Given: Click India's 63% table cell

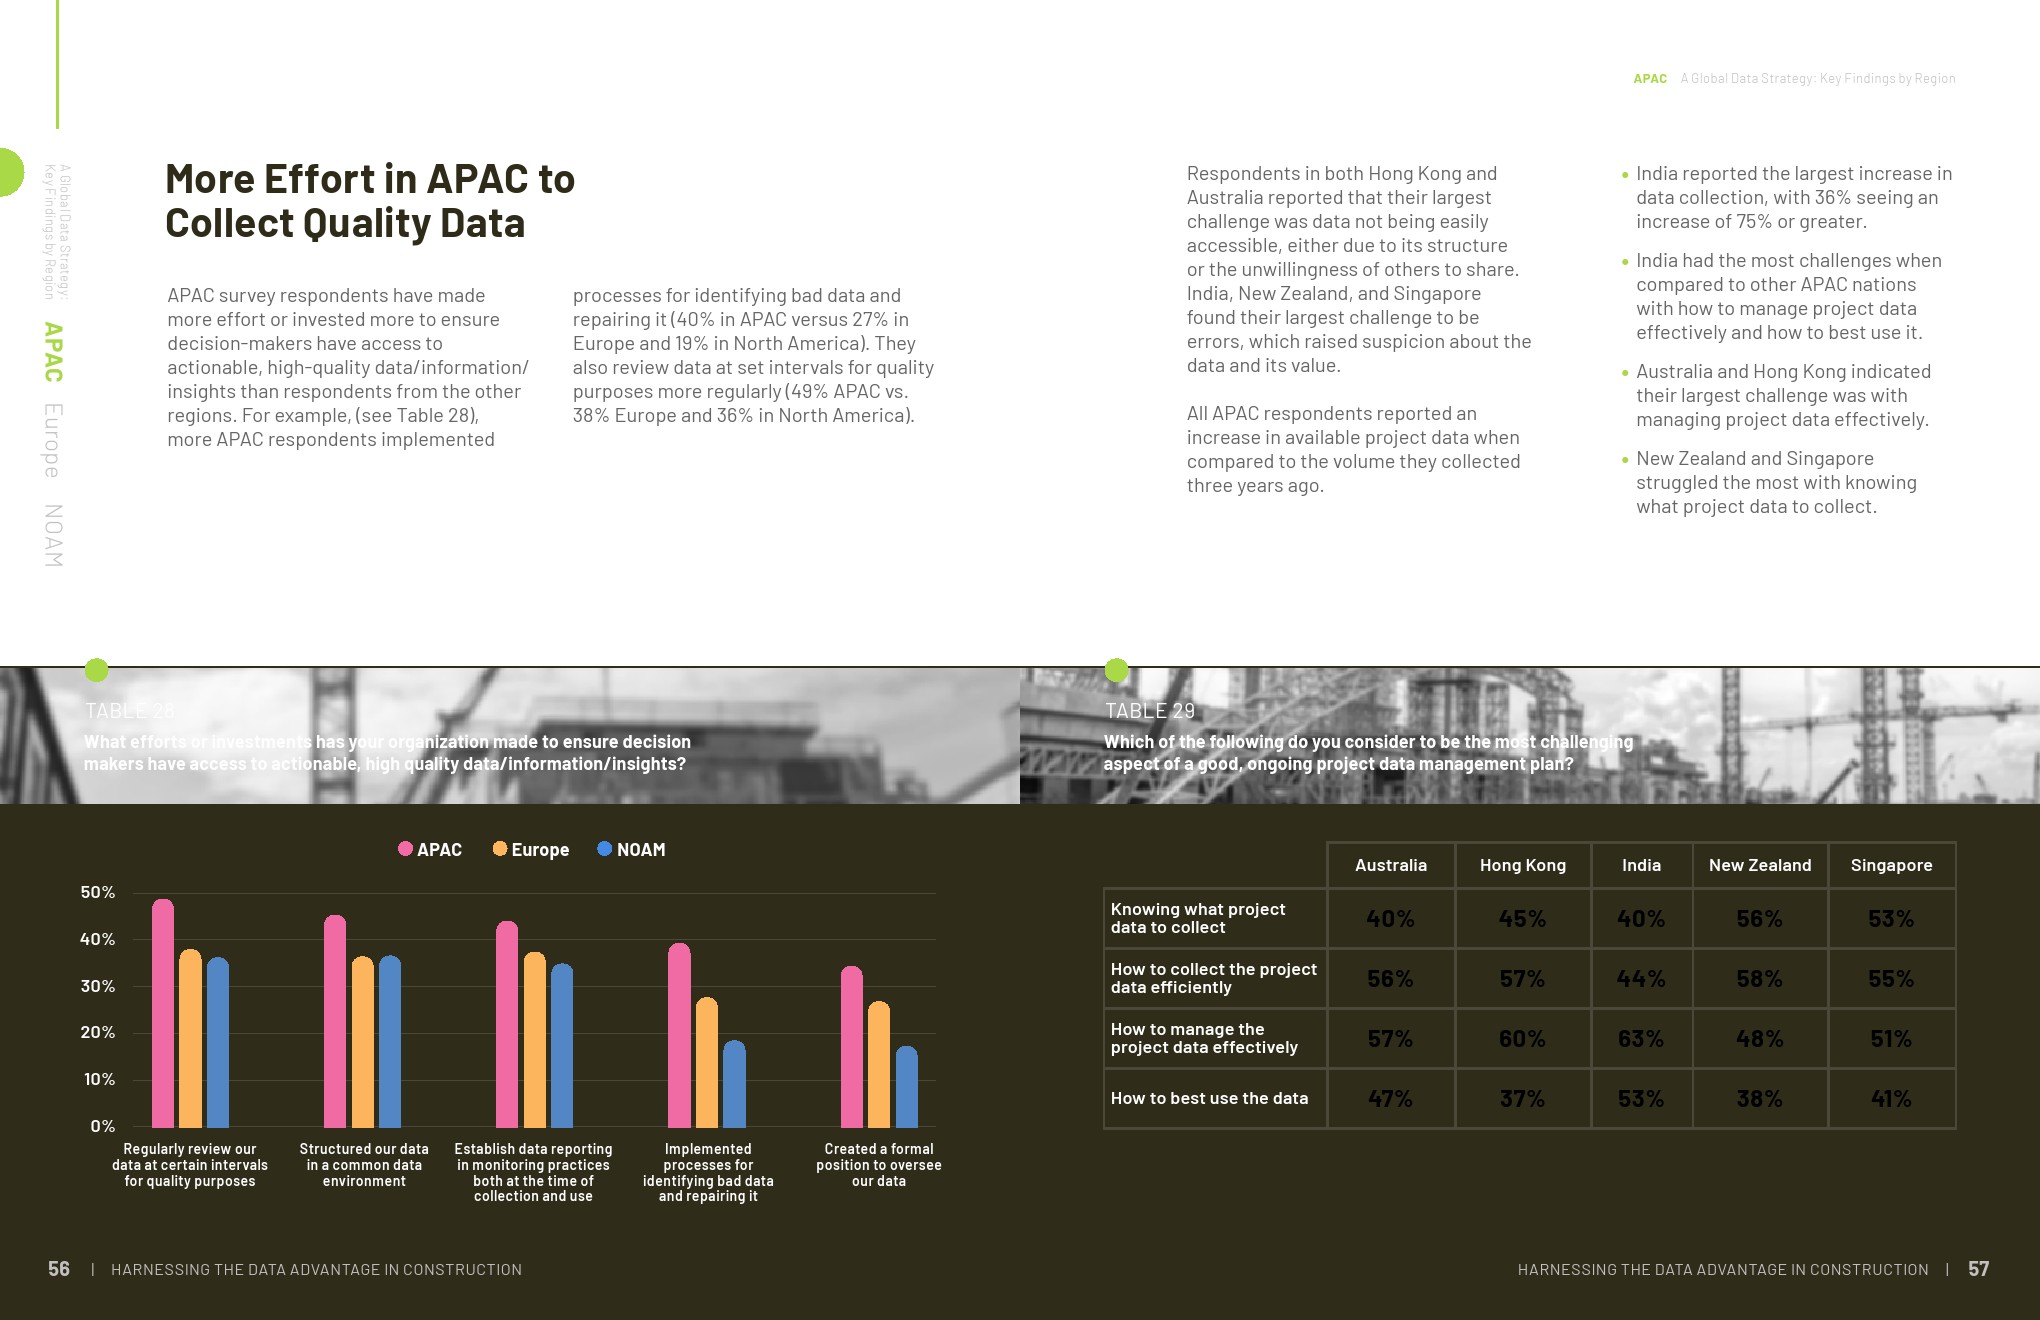Looking at the screenshot, I should point(1640,1039).
